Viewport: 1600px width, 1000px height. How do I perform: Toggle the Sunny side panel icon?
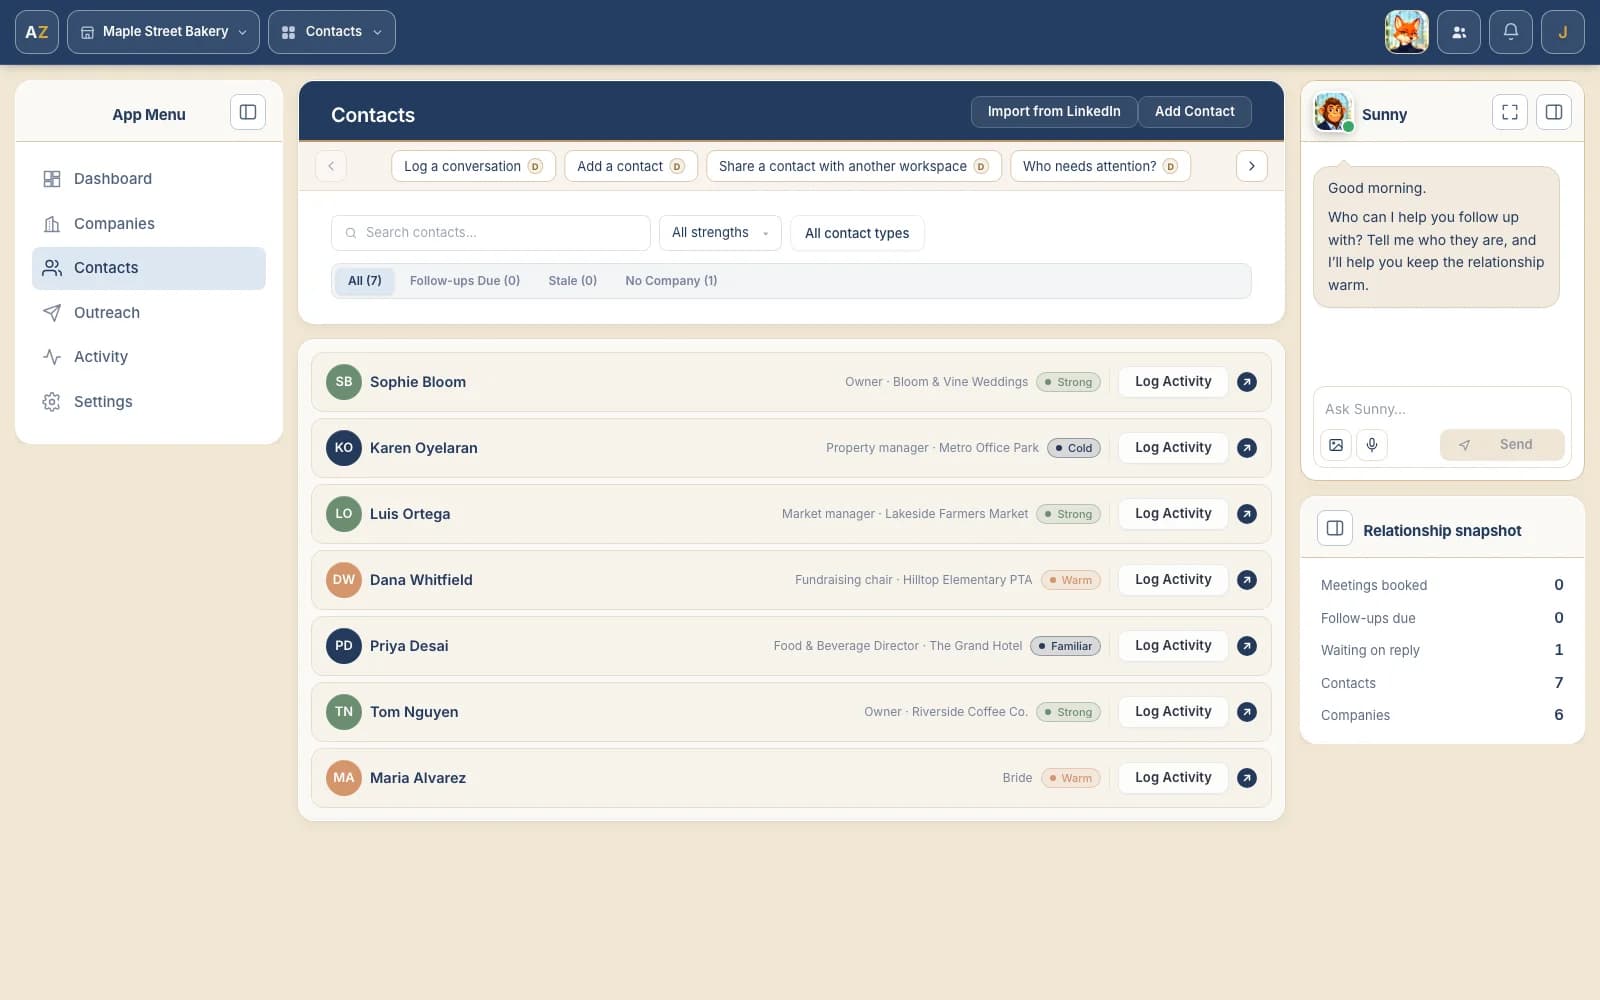coord(1554,112)
